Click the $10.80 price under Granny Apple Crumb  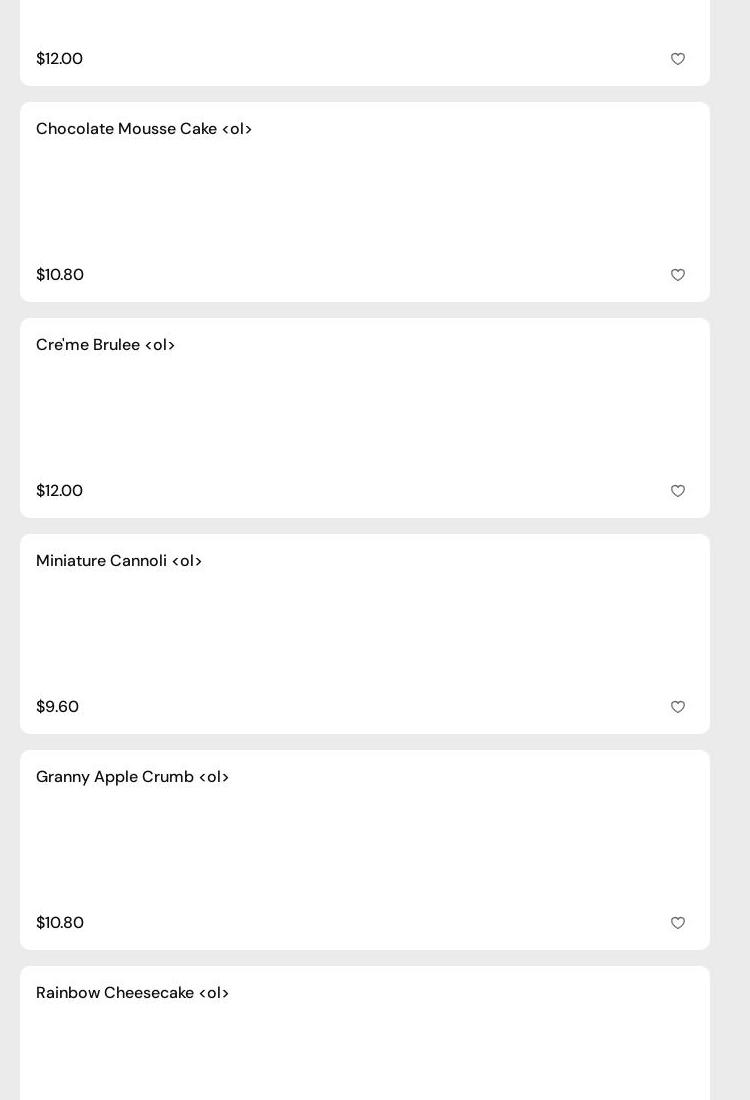(x=60, y=923)
